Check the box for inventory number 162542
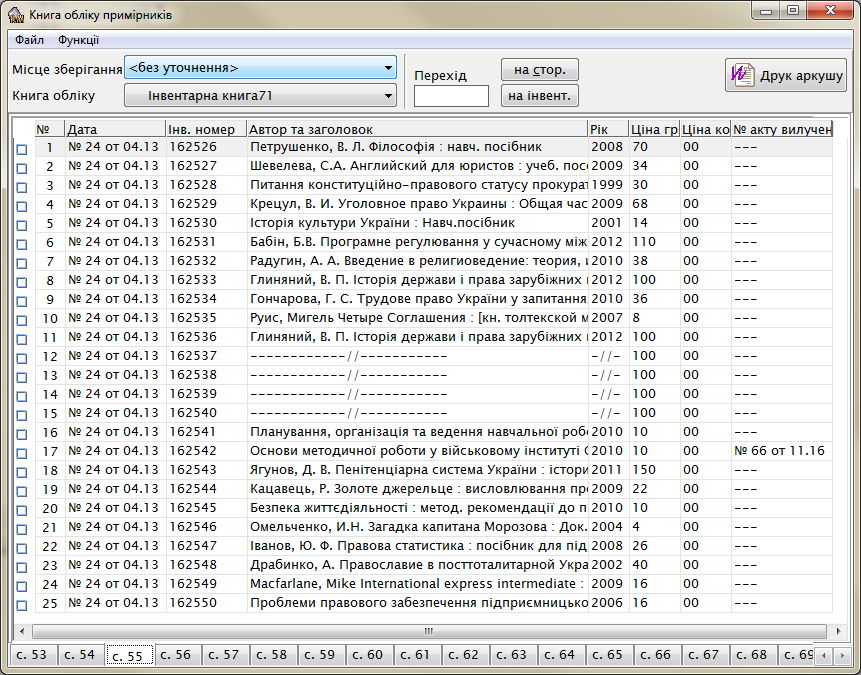Image resolution: width=861 pixels, height=675 pixels. [x=22, y=452]
